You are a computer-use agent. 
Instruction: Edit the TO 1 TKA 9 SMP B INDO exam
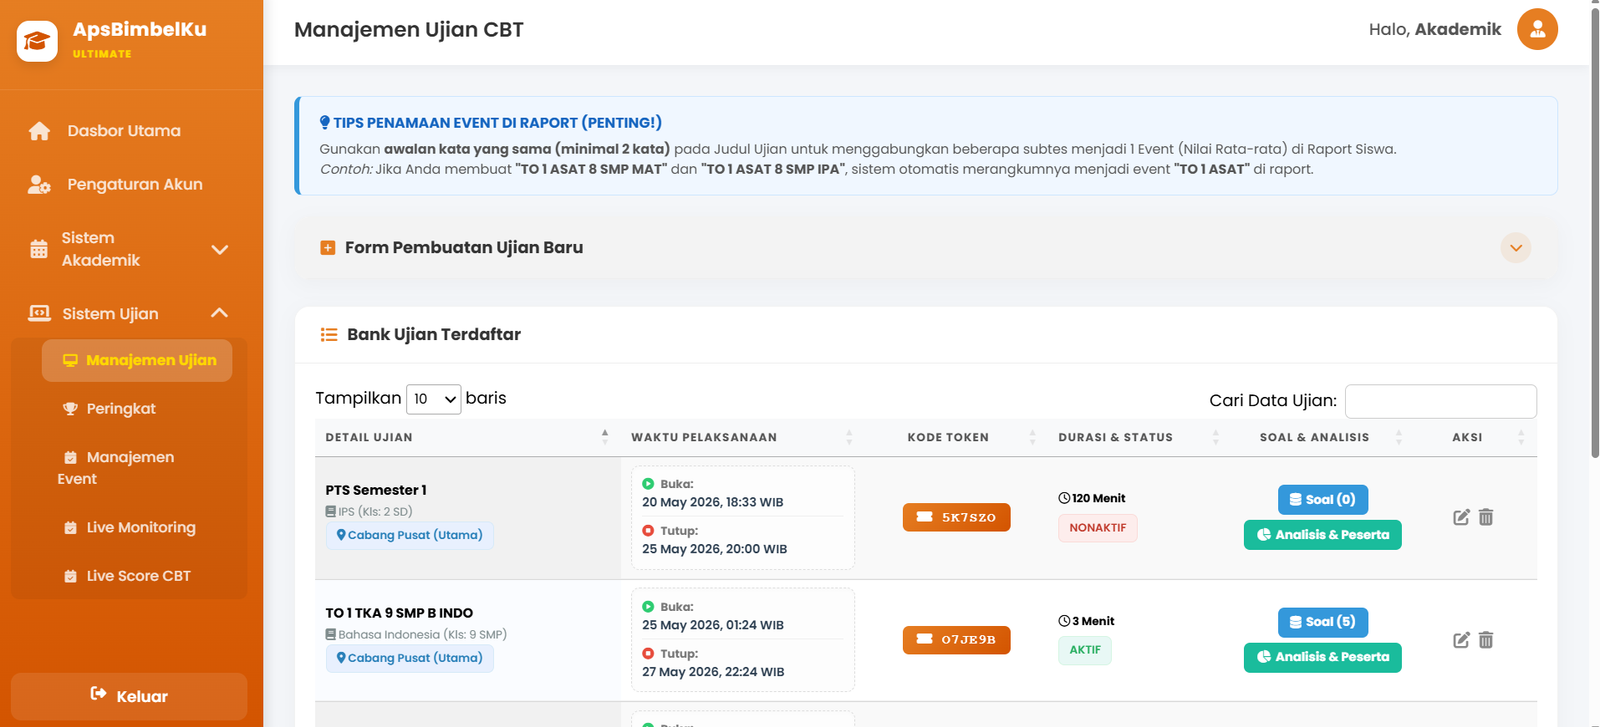click(1461, 640)
